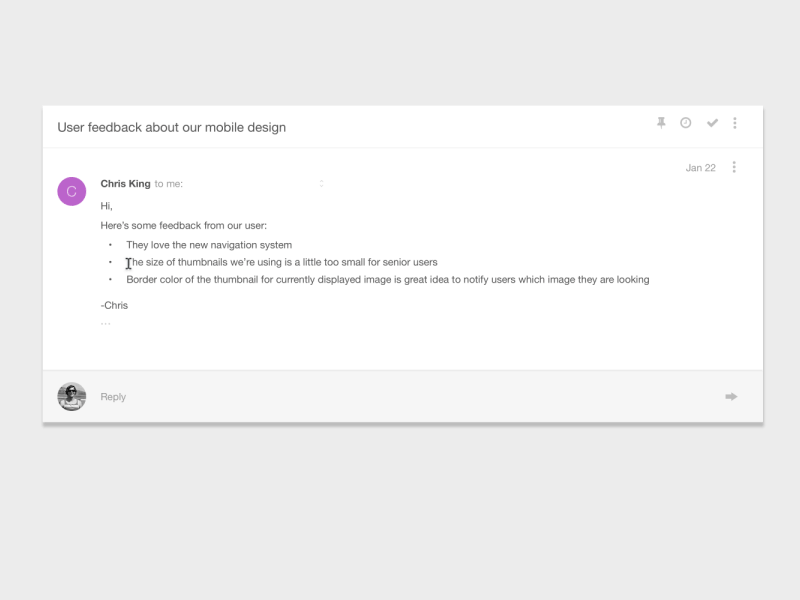800x600 pixels.
Task: Snooze the email using the clock icon
Action: 686,122
